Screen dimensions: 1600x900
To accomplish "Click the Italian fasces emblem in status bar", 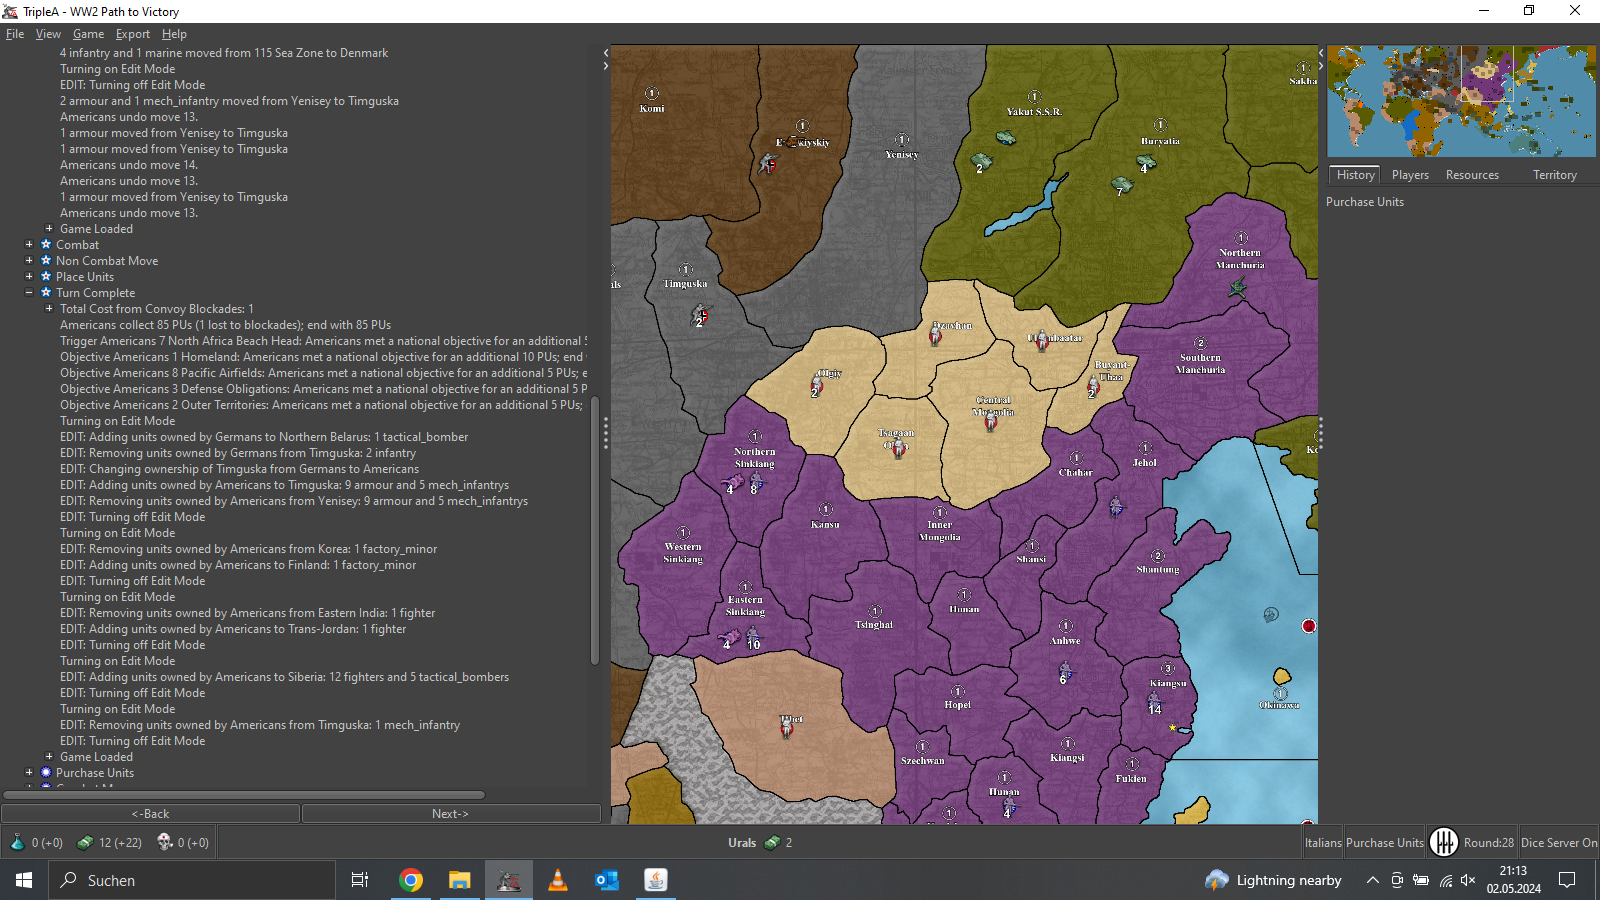I will (1443, 842).
